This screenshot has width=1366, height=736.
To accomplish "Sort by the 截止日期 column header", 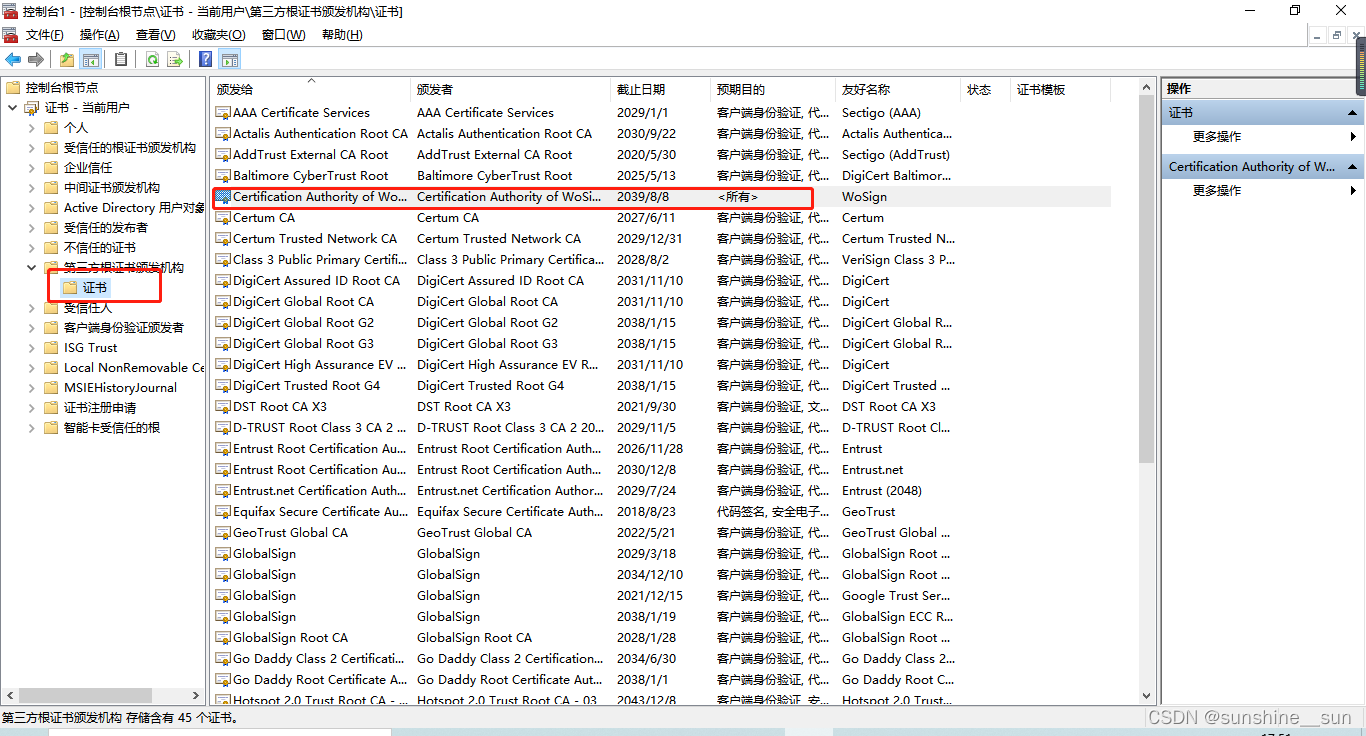I will pyautogui.click(x=660, y=90).
